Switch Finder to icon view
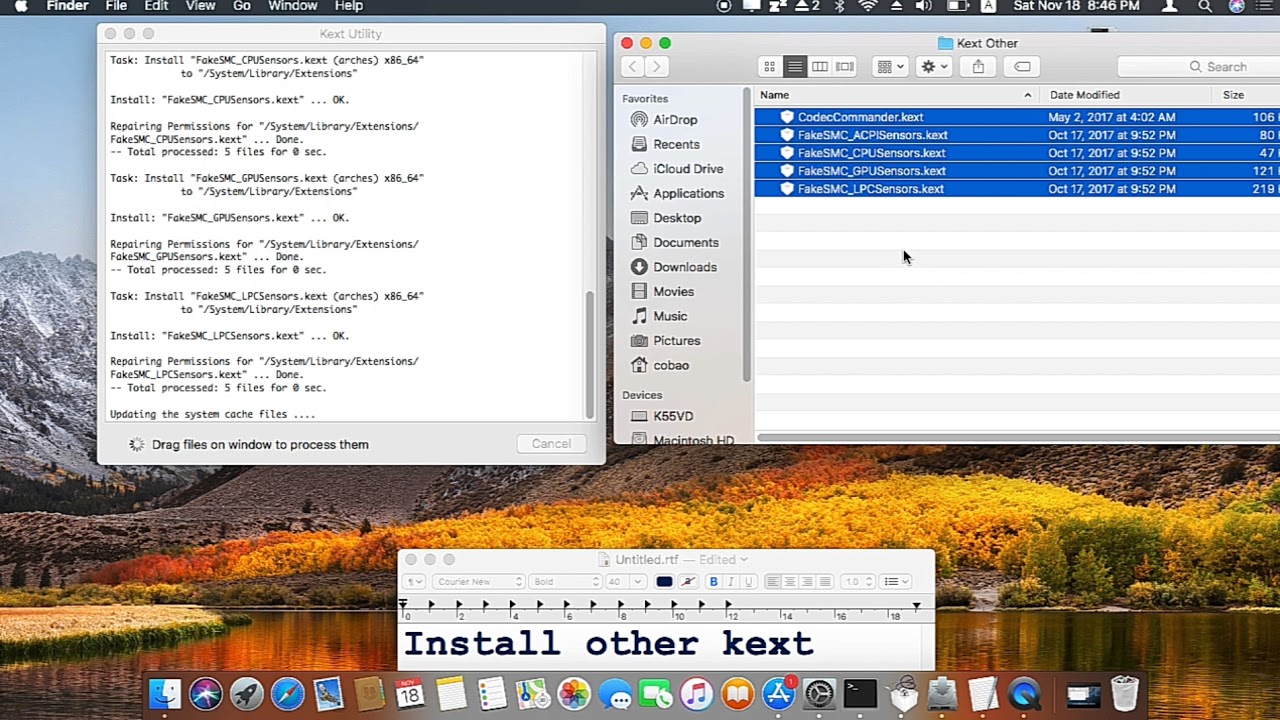Screen dimensions: 1280x720 (x=769, y=67)
